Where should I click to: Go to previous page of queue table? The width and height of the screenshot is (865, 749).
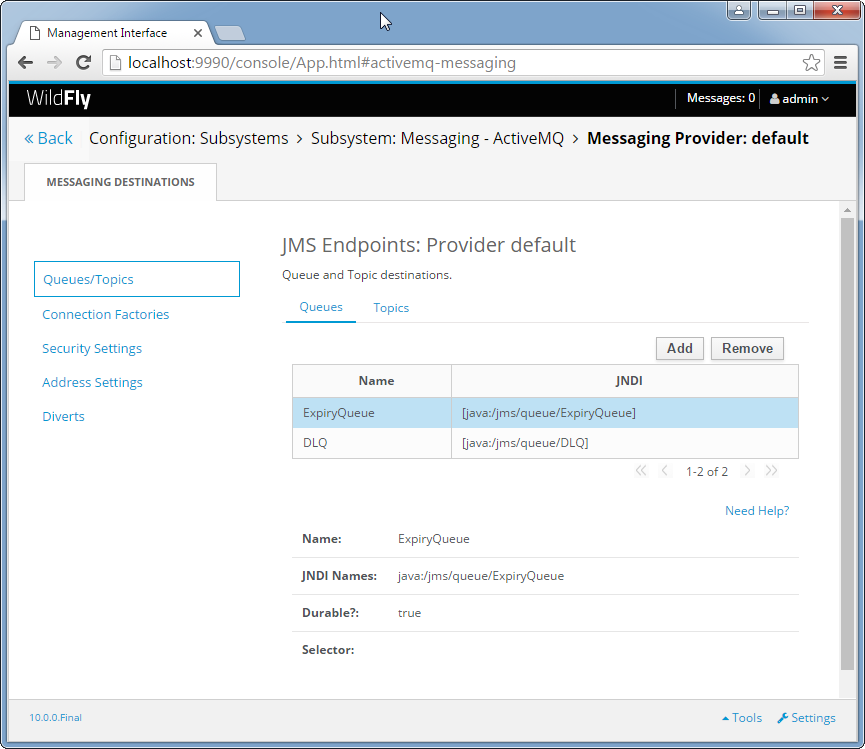(x=665, y=470)
